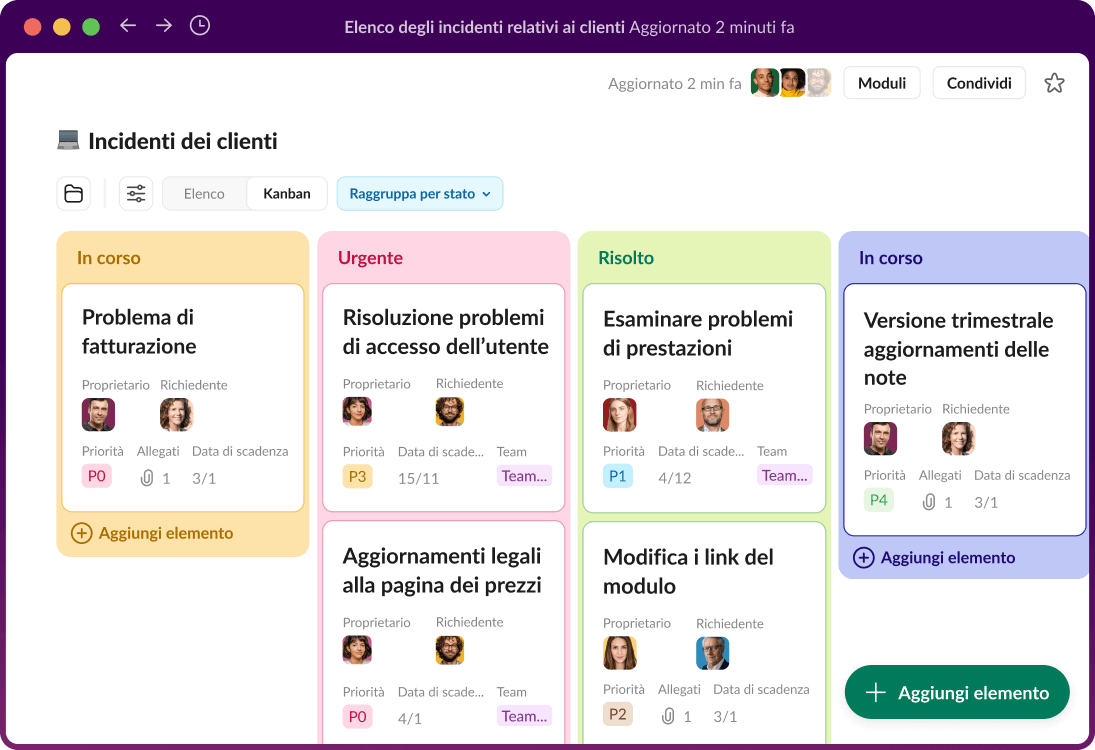Click the P3 priority badge

tap(357, 476)
